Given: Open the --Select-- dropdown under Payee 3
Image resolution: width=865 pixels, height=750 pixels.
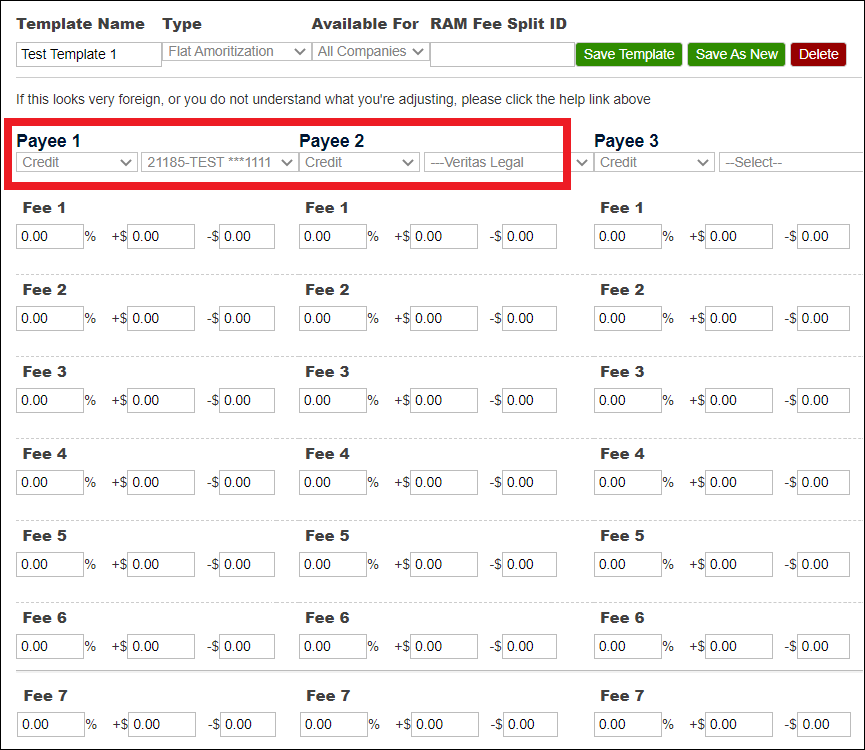Looking at the screenshot, I should click(x=790, y=162).
